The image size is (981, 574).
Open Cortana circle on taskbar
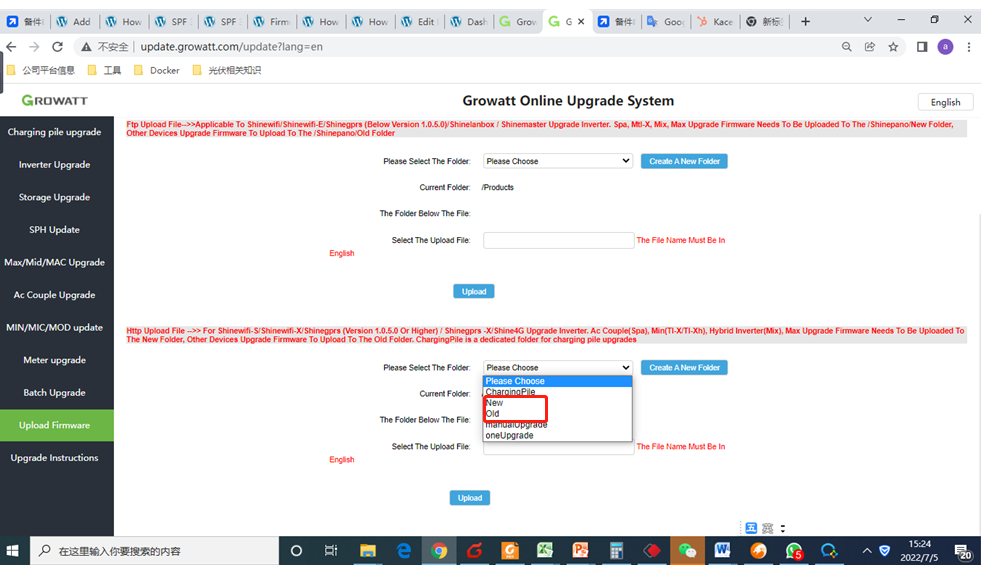click(296, 551)
